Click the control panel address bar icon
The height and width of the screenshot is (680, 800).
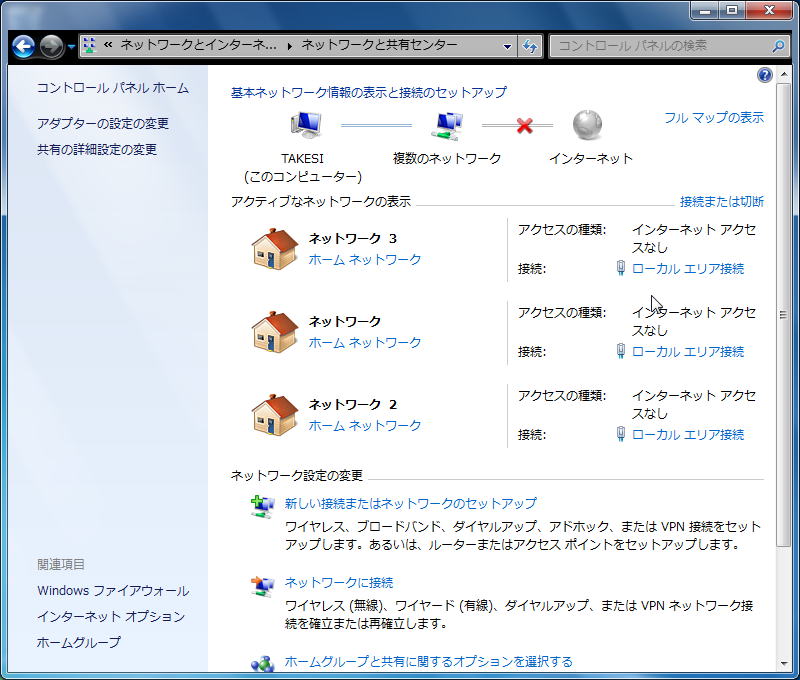click(x=89, y=46)
